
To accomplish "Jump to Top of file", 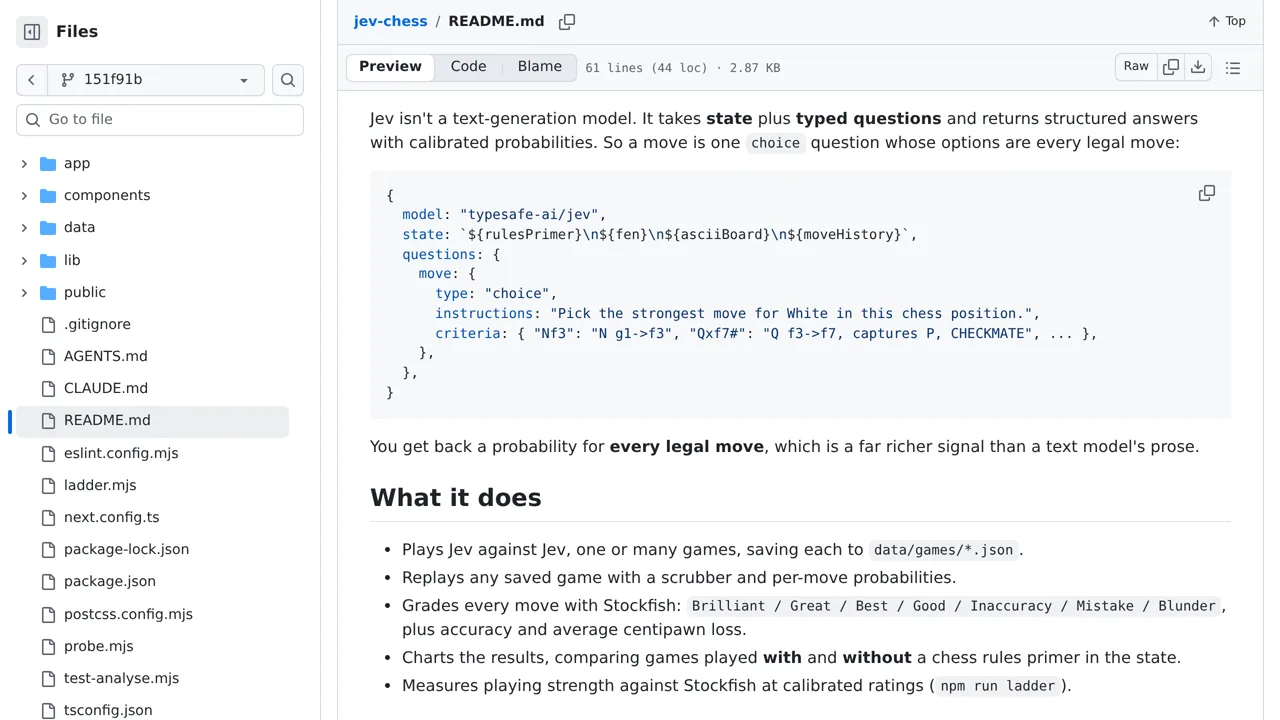I will (1226, 21).
